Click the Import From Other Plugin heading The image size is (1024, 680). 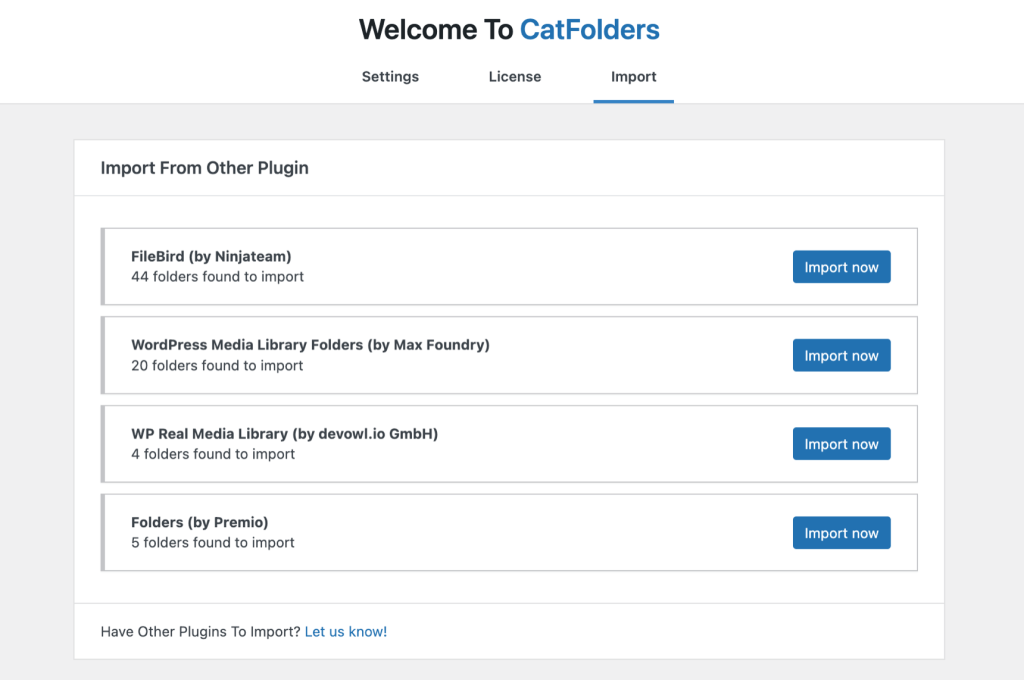[x=204, y=167]
